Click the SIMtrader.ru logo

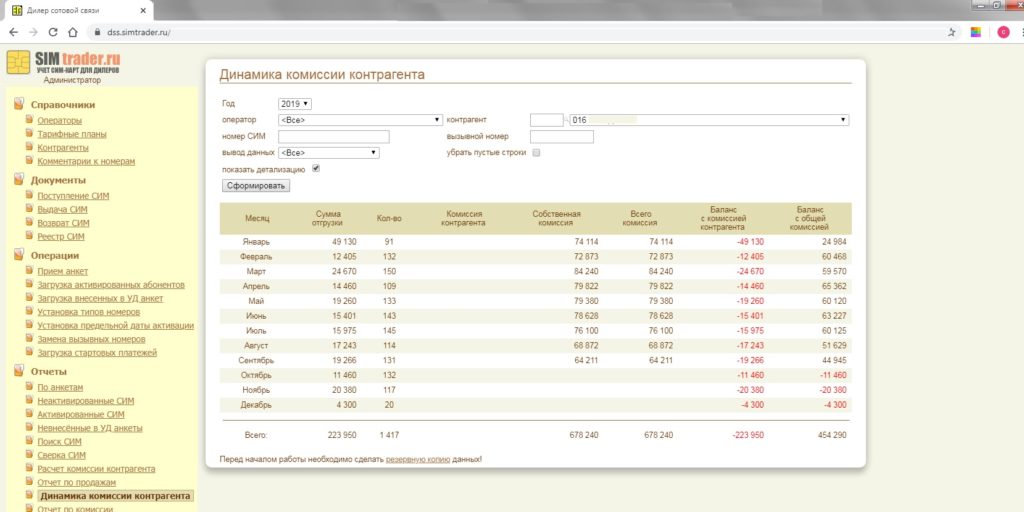click(63, 63)
